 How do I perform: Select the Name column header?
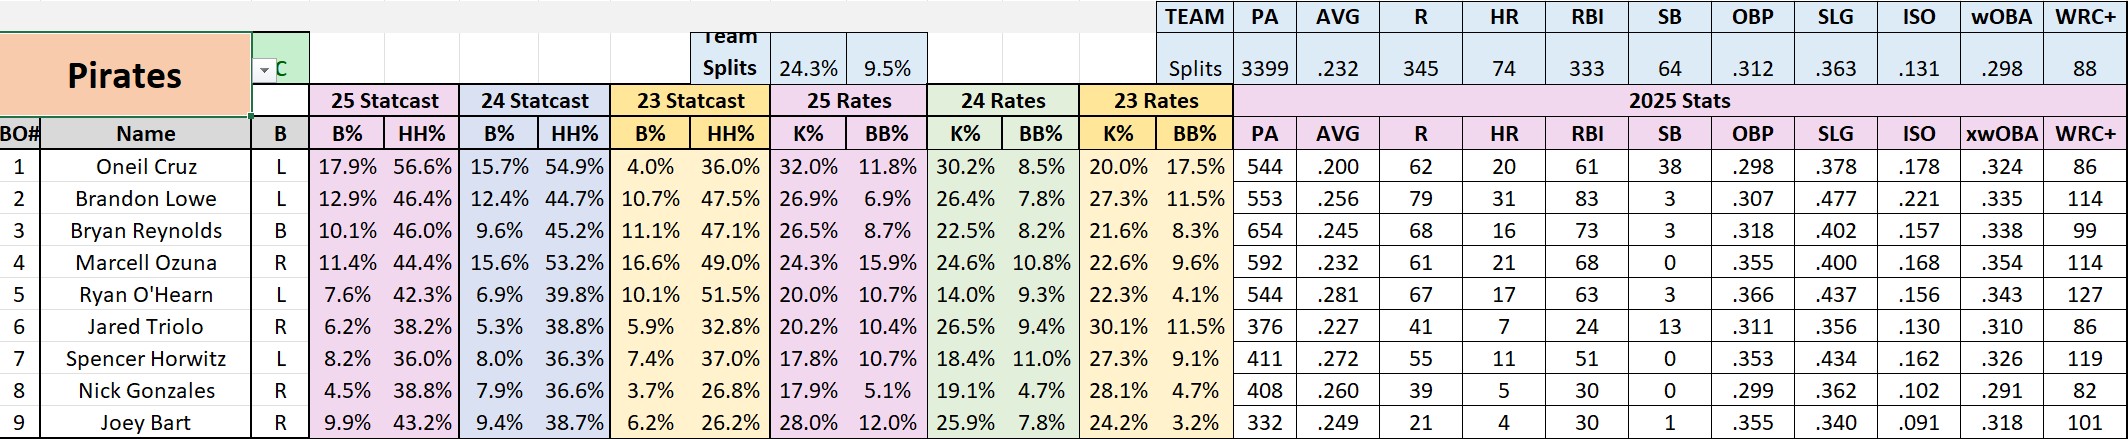pos(146,134)
